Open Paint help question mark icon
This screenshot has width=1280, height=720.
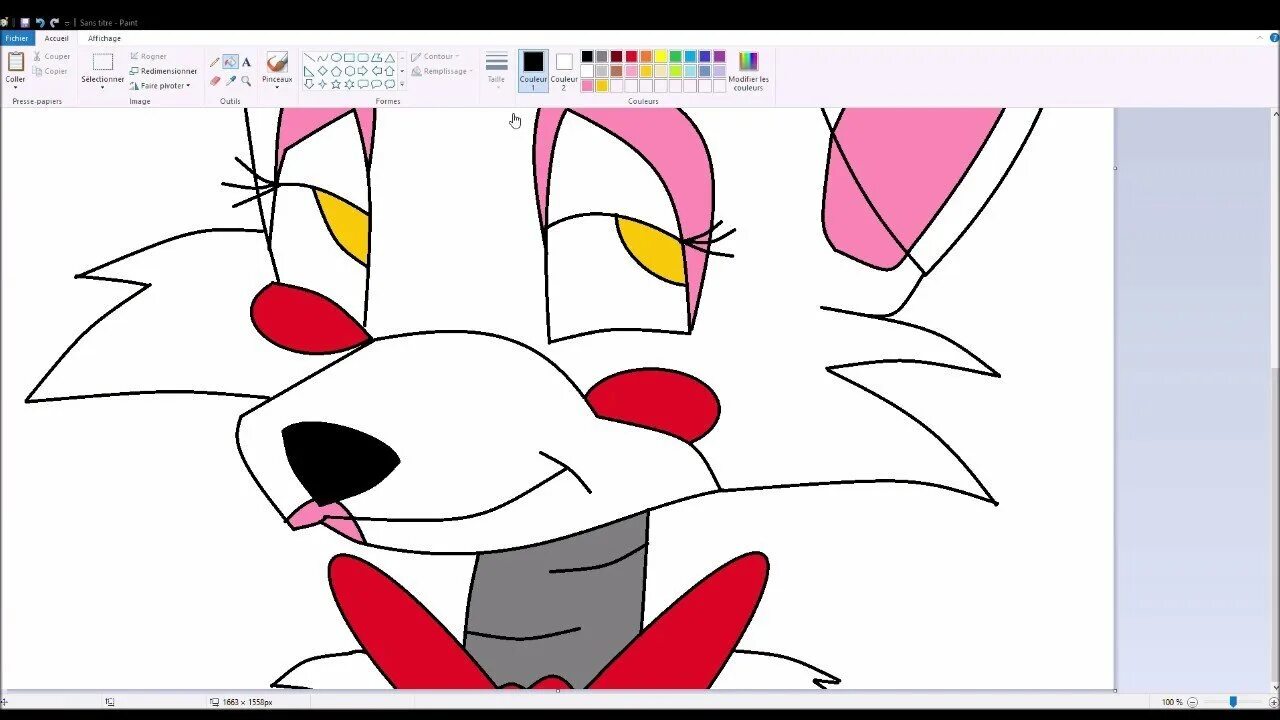click(1274, 38)
